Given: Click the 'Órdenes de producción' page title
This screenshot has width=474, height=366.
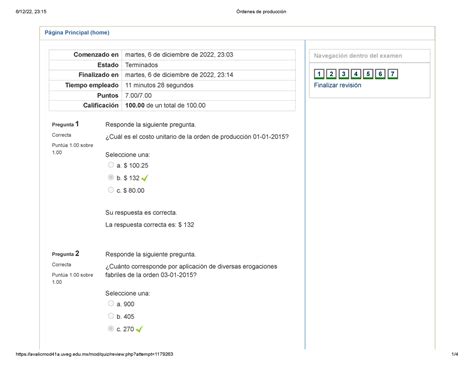Looking at the screenshot, I should pyautogui.click(x=261, y=12).
